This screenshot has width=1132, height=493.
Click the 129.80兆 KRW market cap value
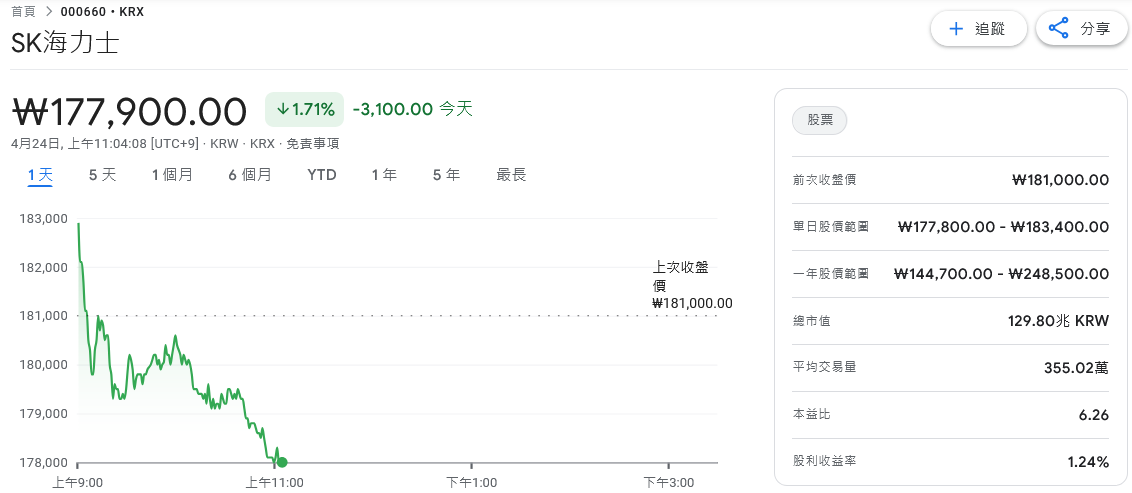point(1058,320)
